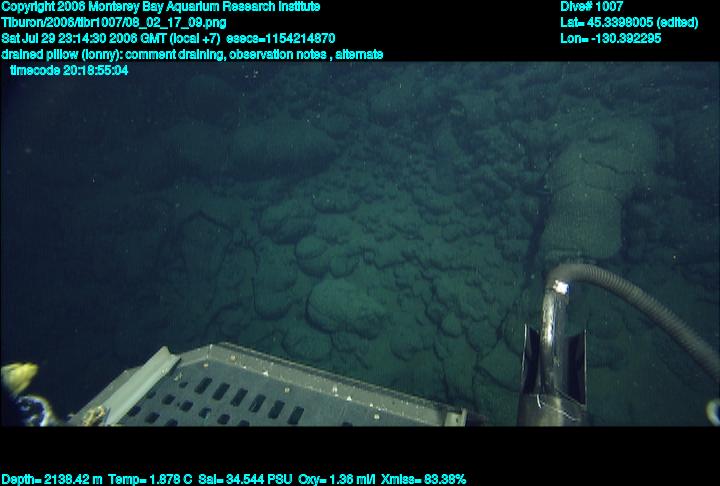Click the timecode 20:18:55:04 overlay
This screenshot has height=486, width=720.
tap(69, 70)
